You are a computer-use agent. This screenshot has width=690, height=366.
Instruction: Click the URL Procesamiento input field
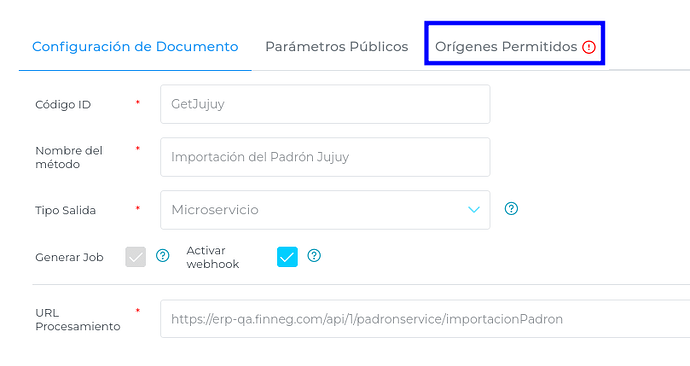(425, 319)
